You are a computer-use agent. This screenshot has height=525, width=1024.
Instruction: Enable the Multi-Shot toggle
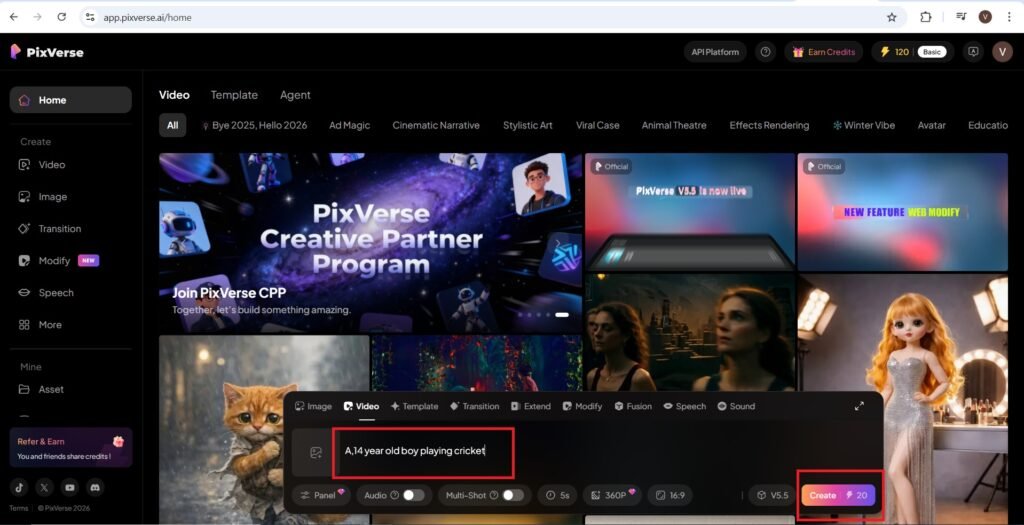click(513, 495)
